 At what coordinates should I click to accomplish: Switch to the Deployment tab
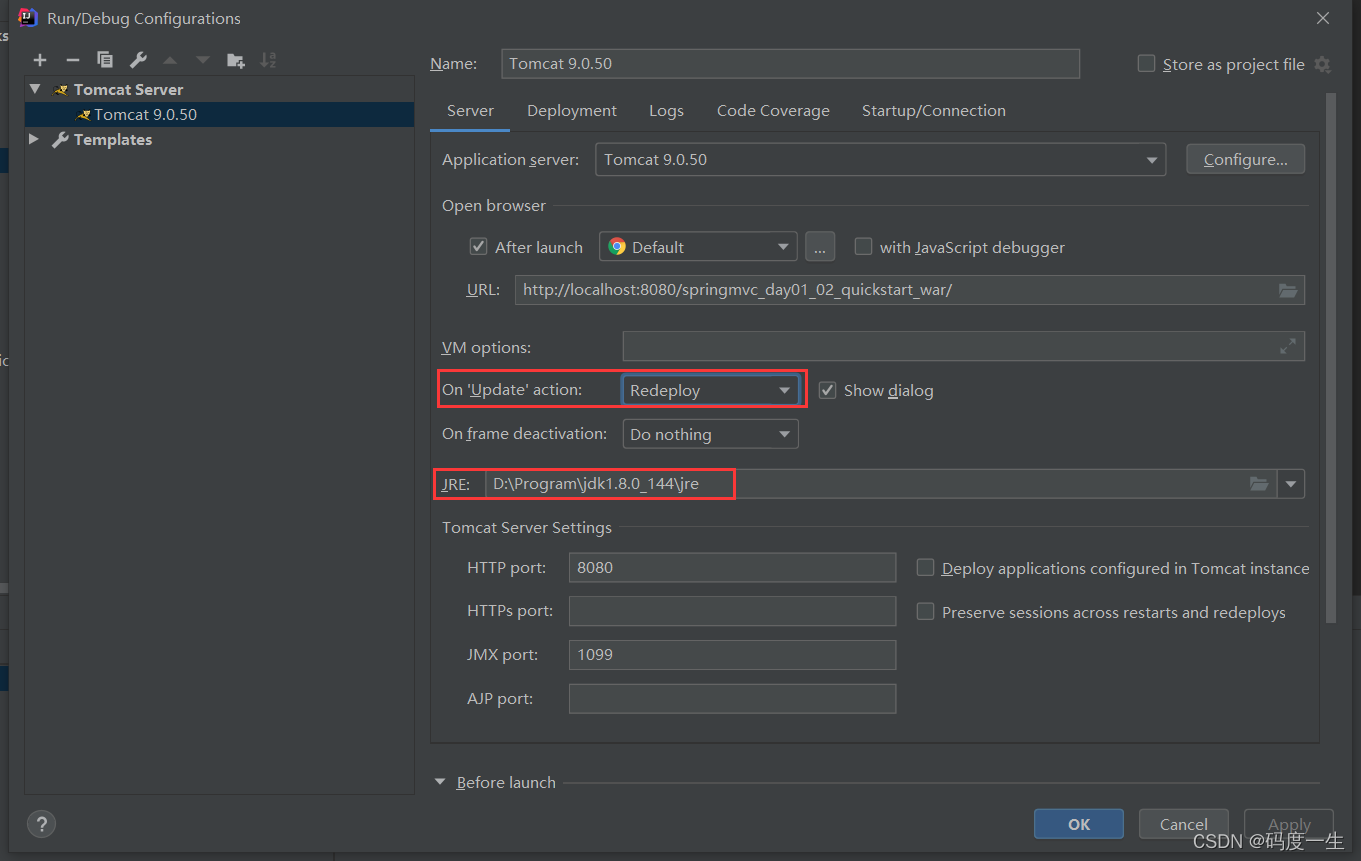[x=572, y=111]
